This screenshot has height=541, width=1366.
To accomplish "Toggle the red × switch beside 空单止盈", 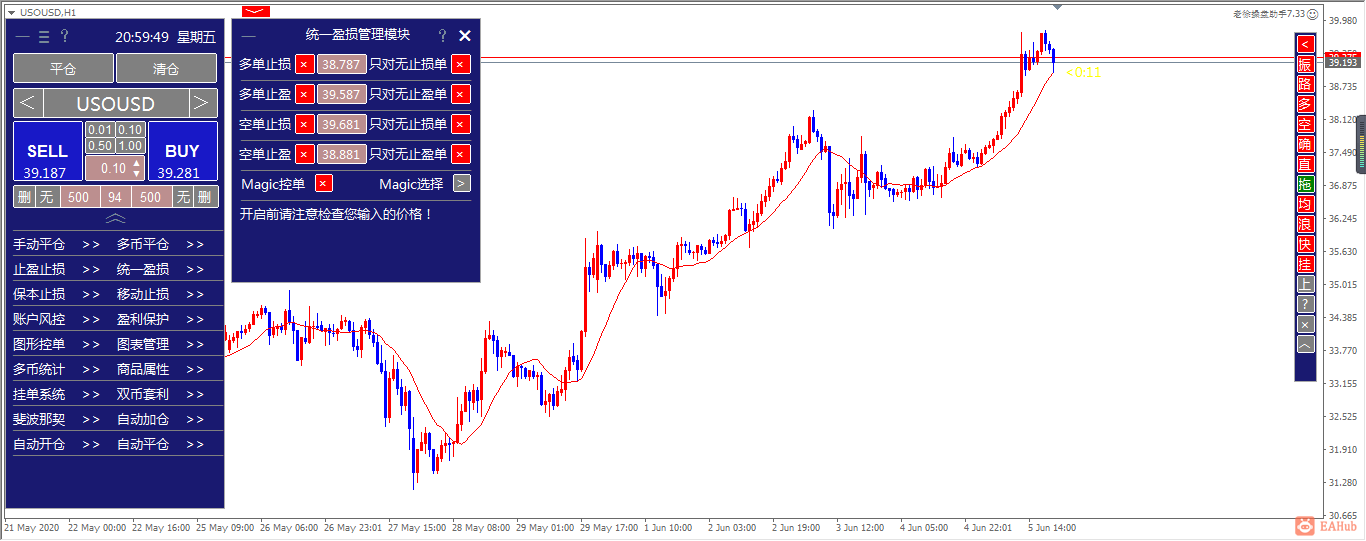I will pyautogui.click(x=305, y=155).
